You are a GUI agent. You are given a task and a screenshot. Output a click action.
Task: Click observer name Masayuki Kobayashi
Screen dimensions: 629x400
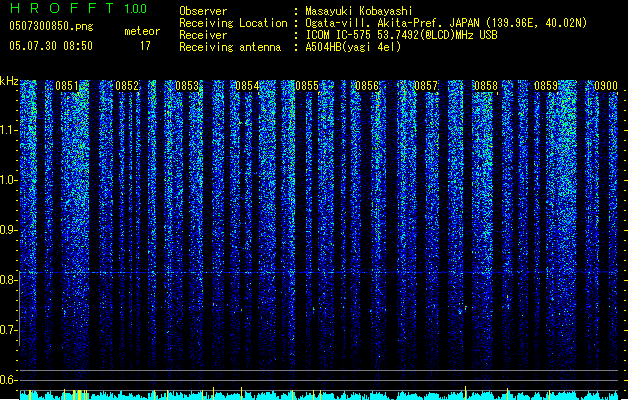pyautogui.click(x=359, y=11)
